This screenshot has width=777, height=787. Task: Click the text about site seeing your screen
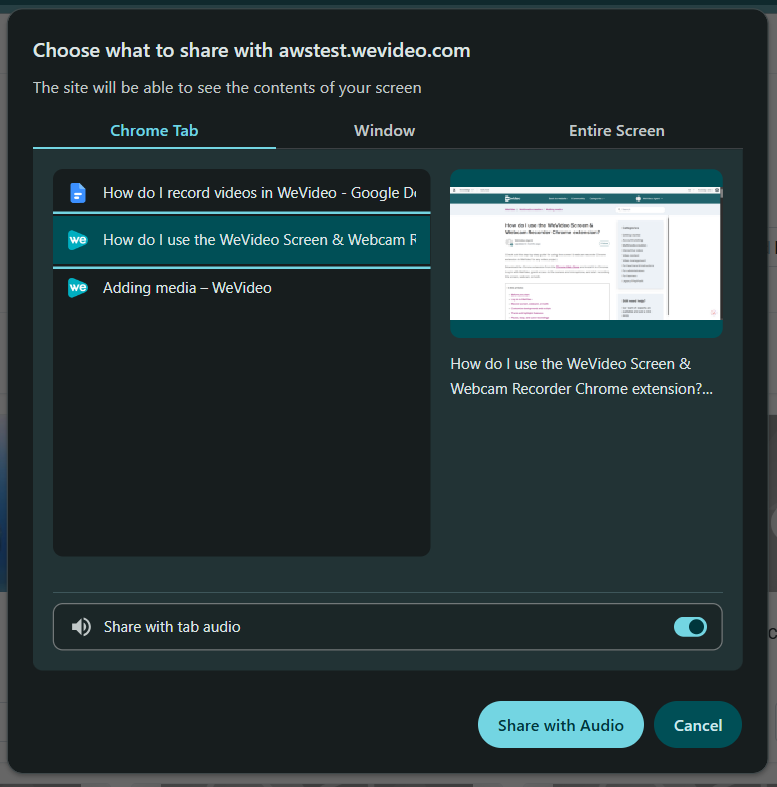point(227,88)
